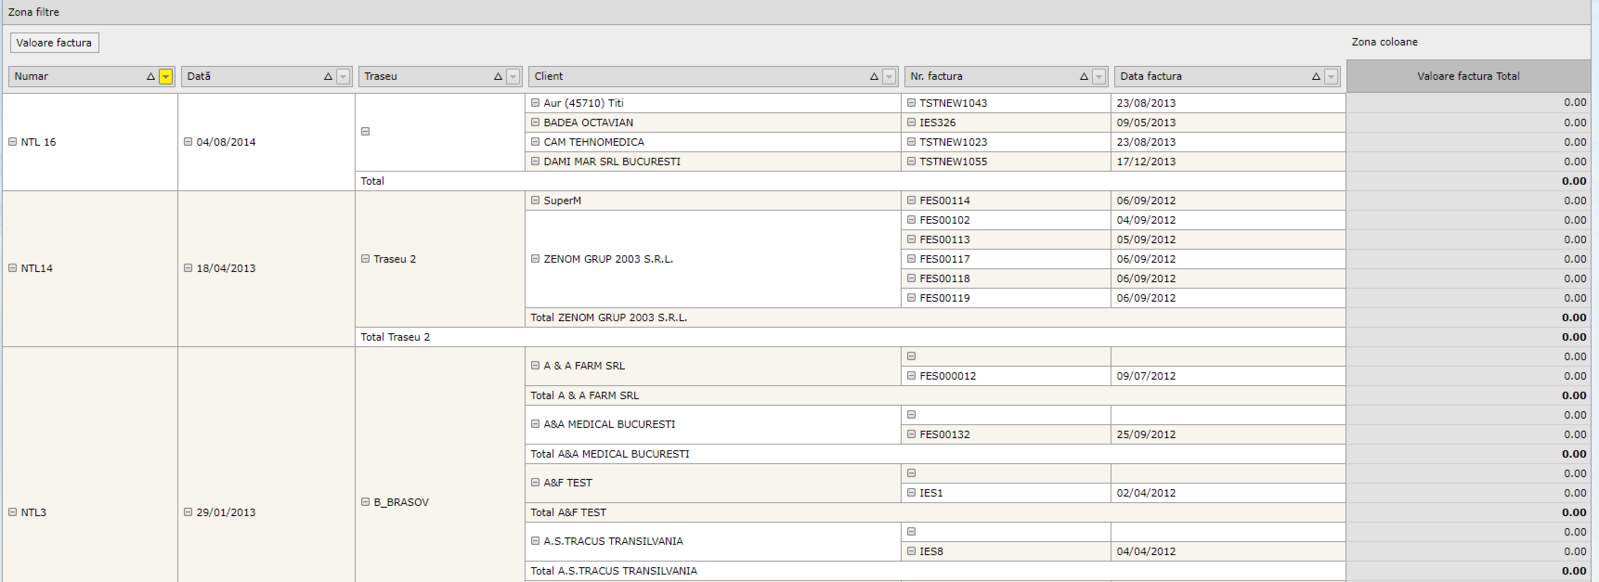Screen dimensions: 1599x582
Task: Click the Dată column sort triangle
Action: pos(328,77)
